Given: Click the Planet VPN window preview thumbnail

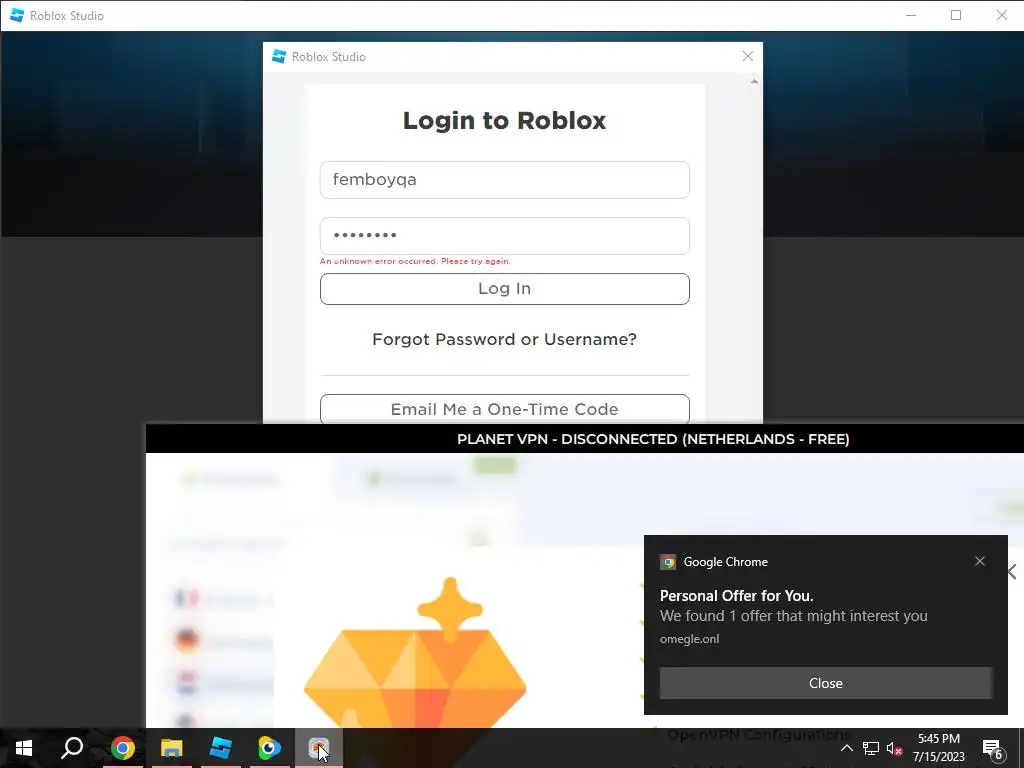Looking at the screenshot, I should 584,590.
